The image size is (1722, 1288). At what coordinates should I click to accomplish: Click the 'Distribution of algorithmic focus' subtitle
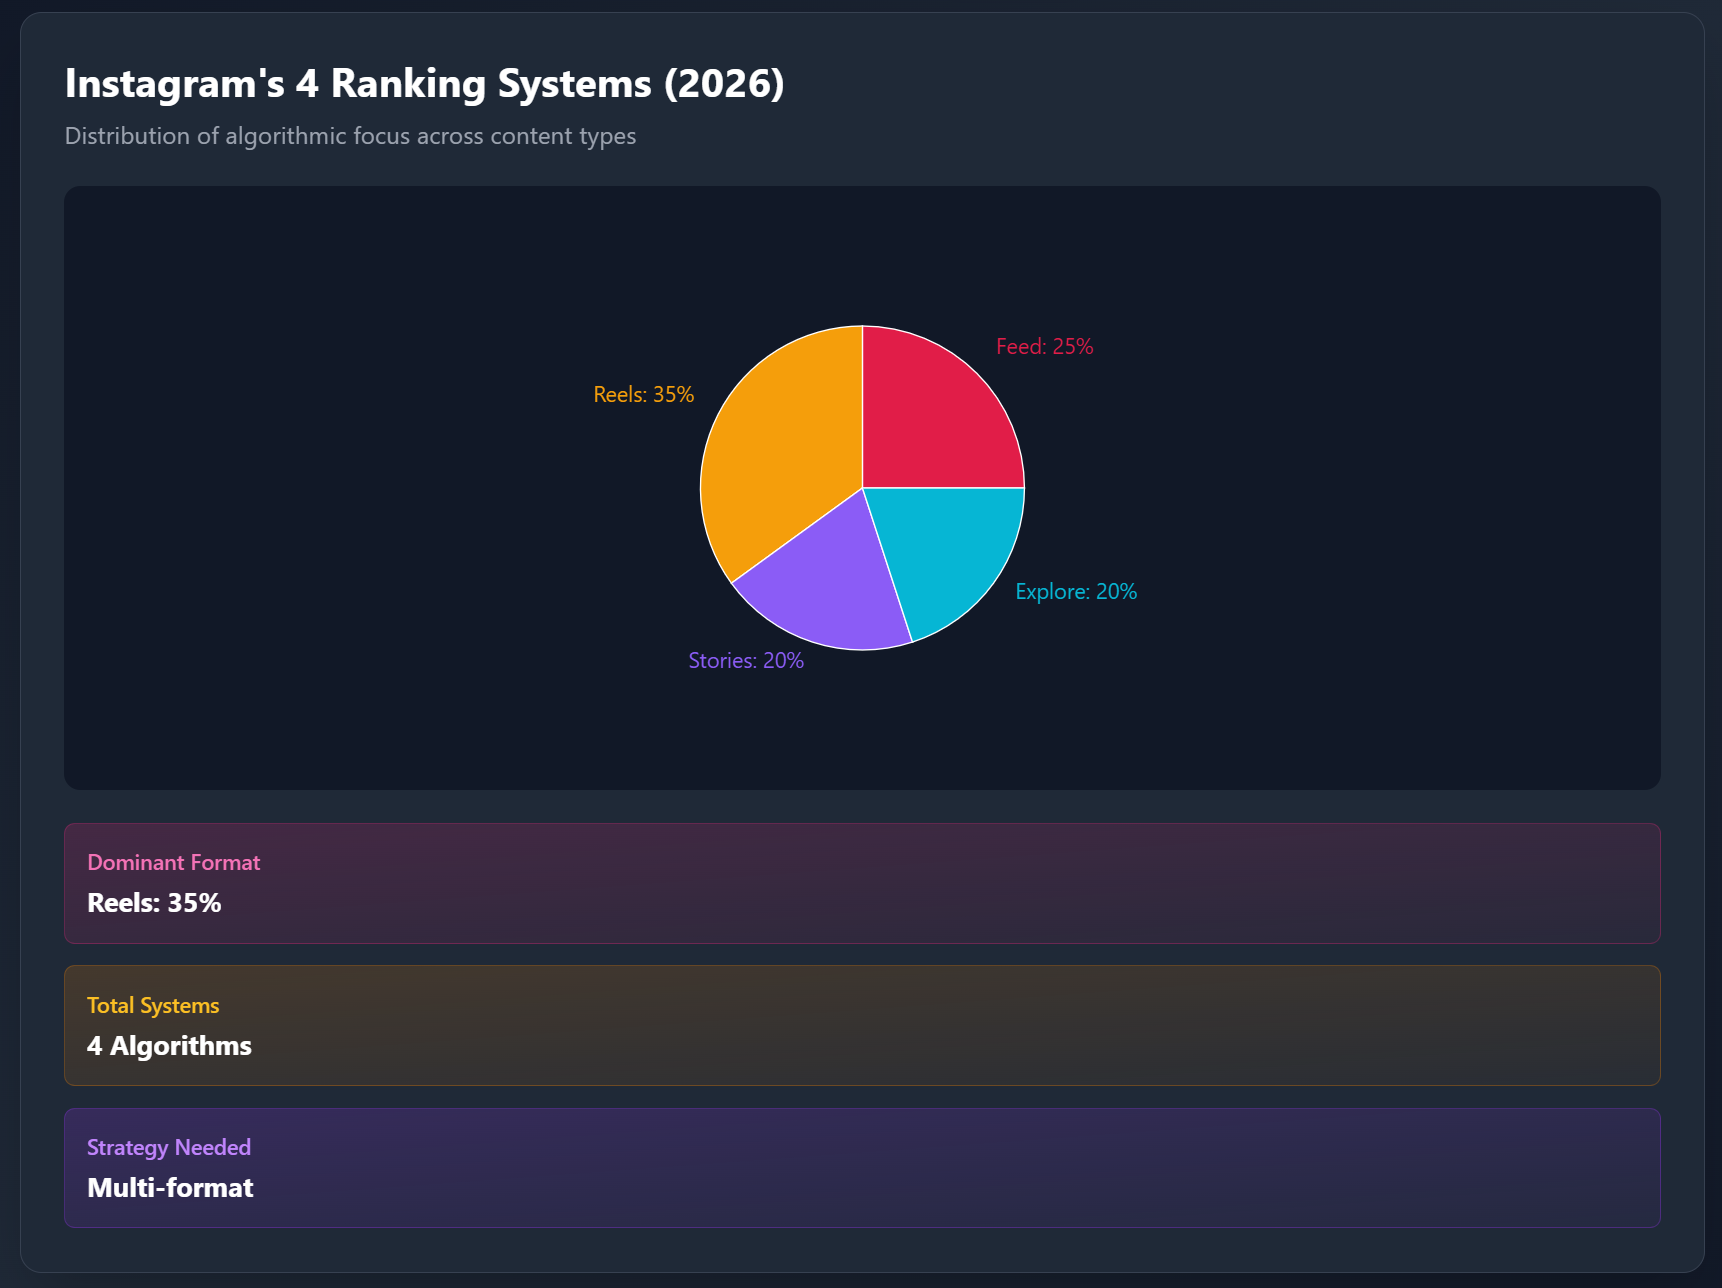coord(350,136)
